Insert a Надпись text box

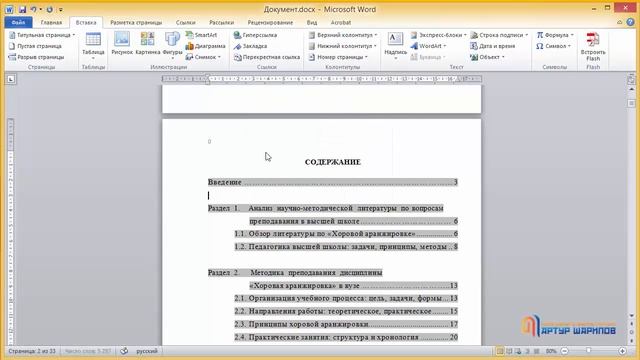[x=395, y=45]
